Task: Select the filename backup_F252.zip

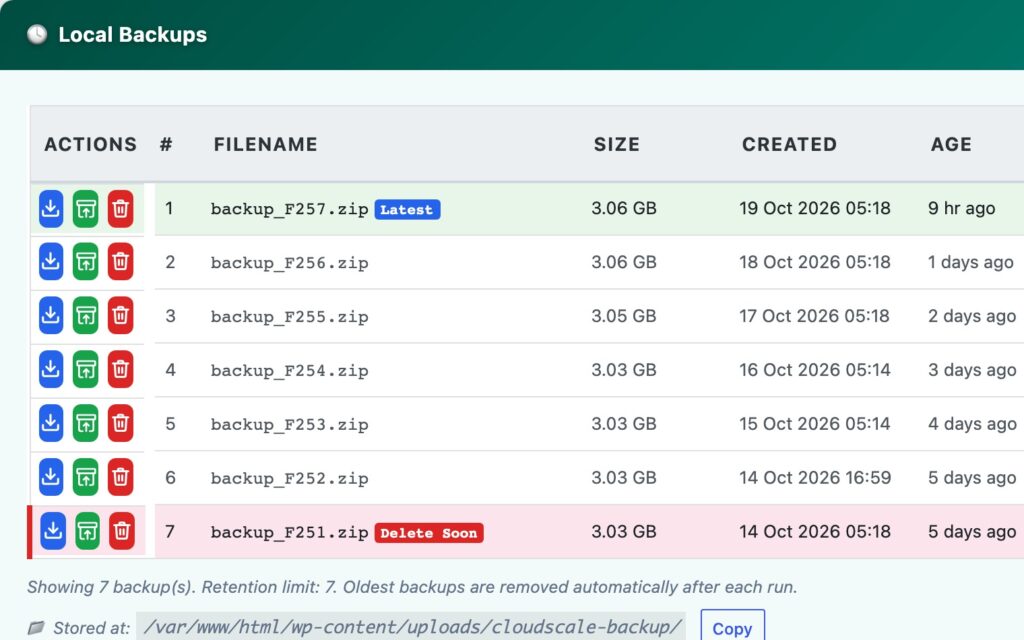Action: (x=289, y=478)
